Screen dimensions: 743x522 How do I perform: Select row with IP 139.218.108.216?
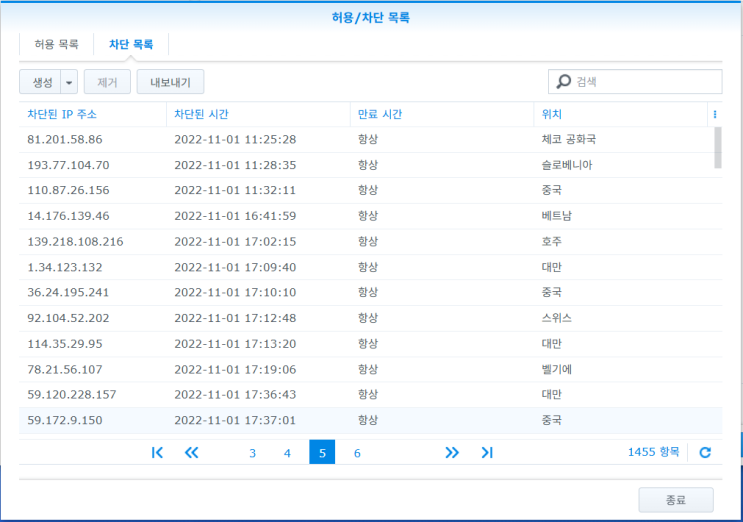pos(371,242)
